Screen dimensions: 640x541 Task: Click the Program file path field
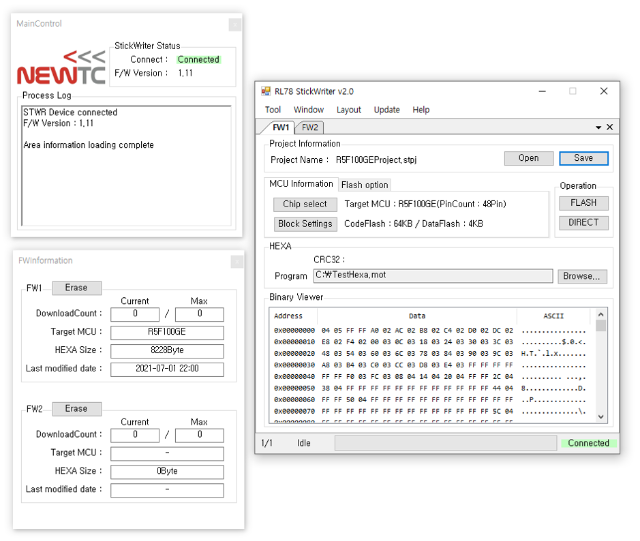click(x=432, y=276)
